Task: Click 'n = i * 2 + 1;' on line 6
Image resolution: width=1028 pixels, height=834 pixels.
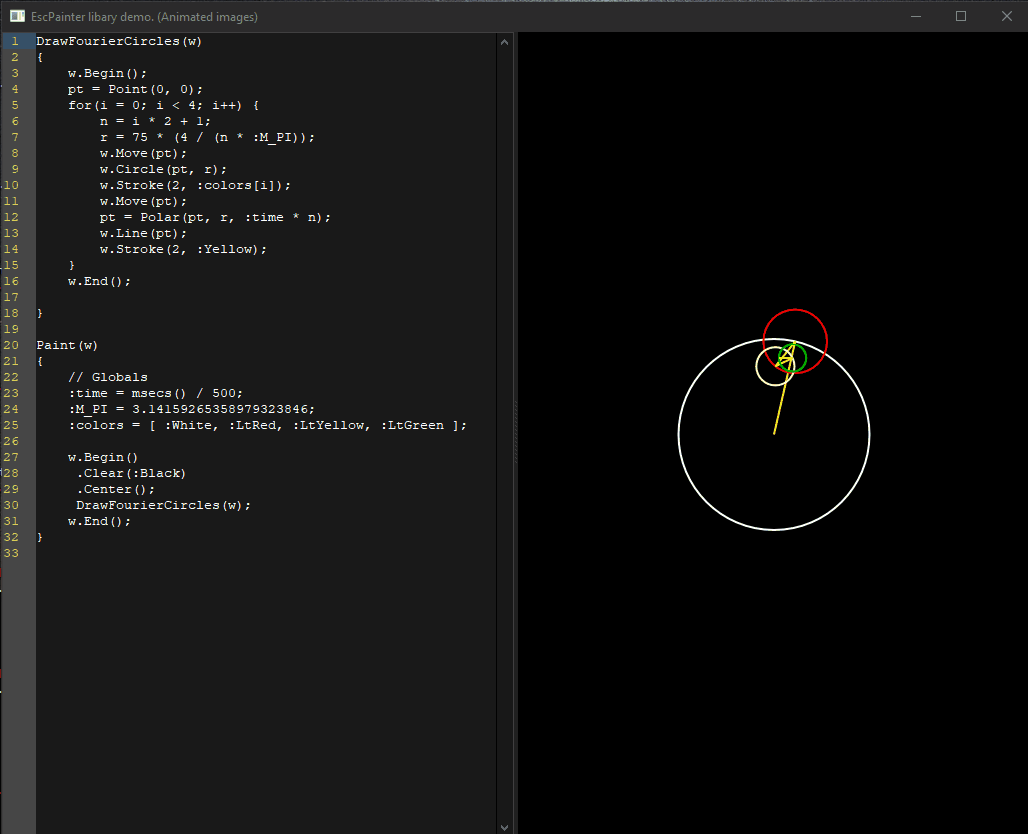Action: pyautogui.click(x=155, y=121)
